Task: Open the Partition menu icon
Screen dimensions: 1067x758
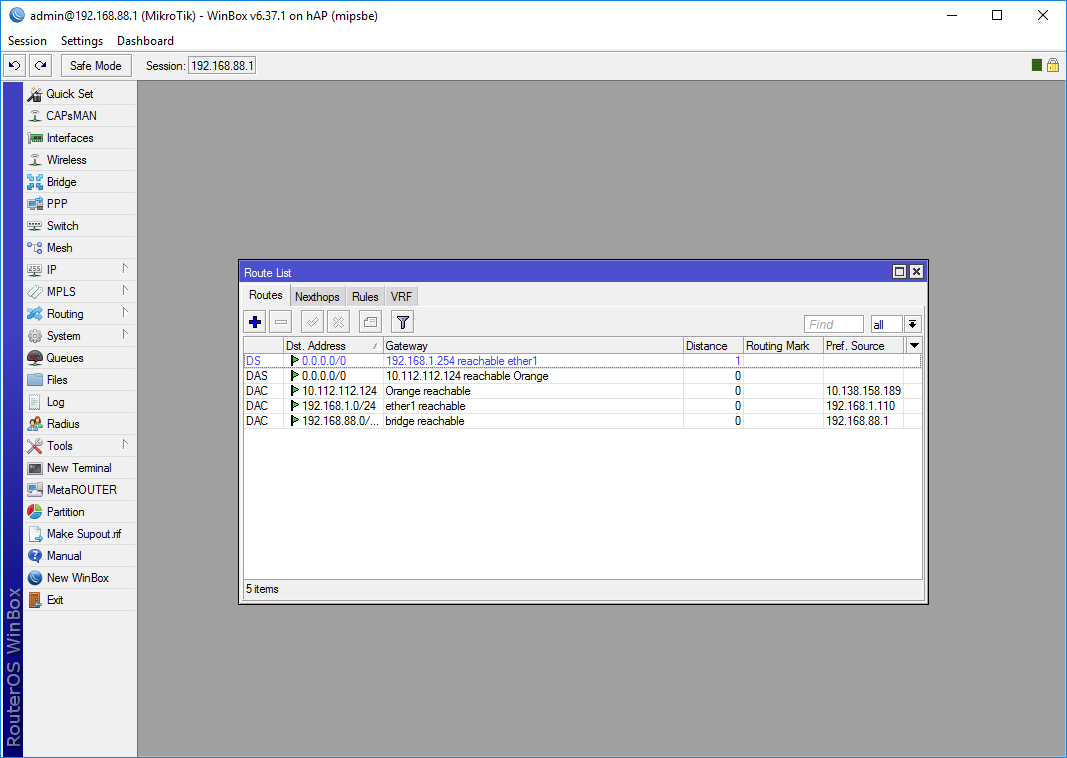Action: pyautogui.click(x=35, y=512)
